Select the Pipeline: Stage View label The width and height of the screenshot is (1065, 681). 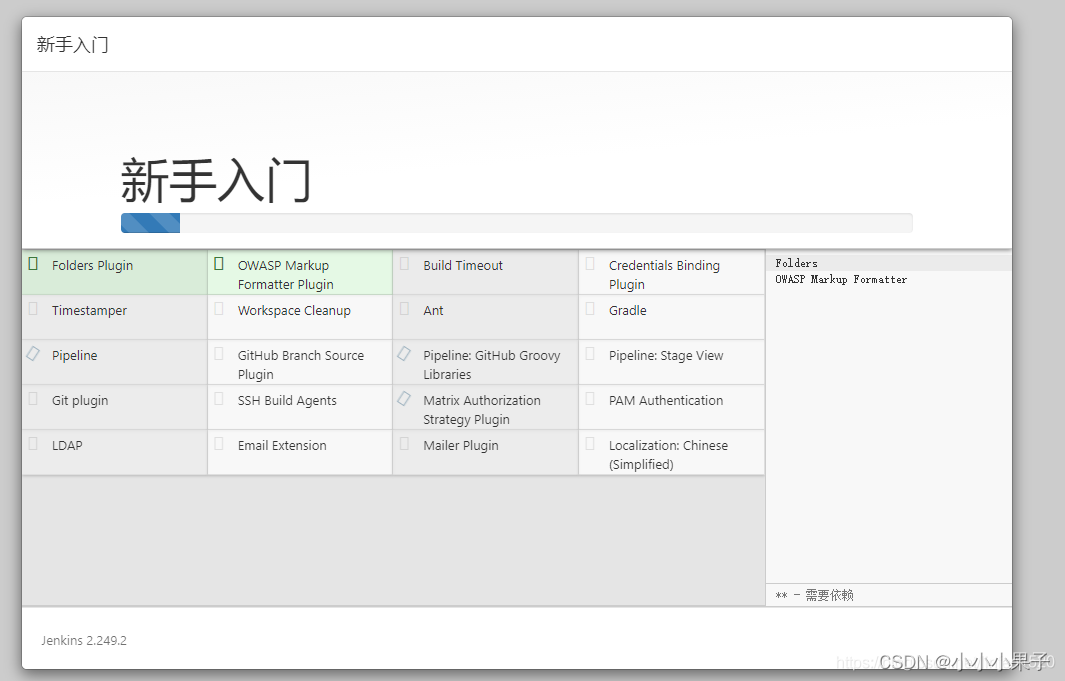coord(666,355)
